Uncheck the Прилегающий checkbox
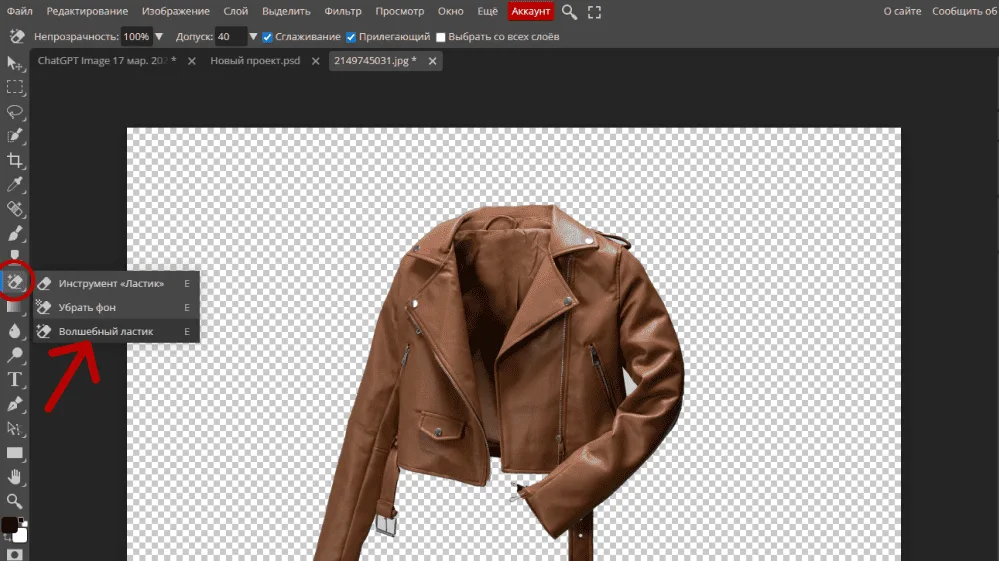999x561 pixels. 351,37
